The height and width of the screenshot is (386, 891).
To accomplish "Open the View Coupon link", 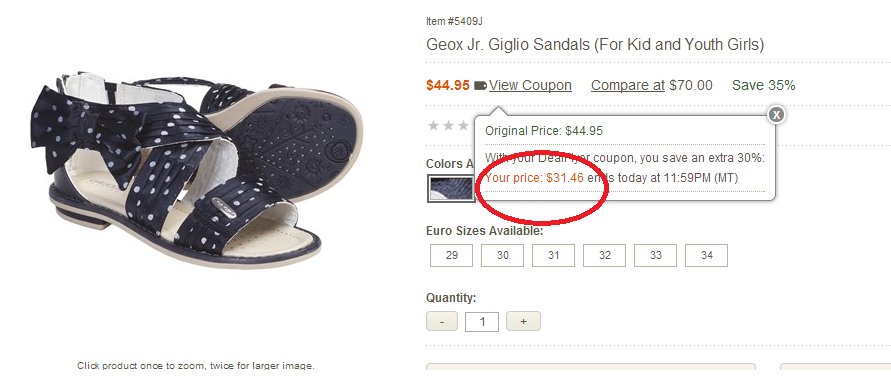I will point(530,85).
